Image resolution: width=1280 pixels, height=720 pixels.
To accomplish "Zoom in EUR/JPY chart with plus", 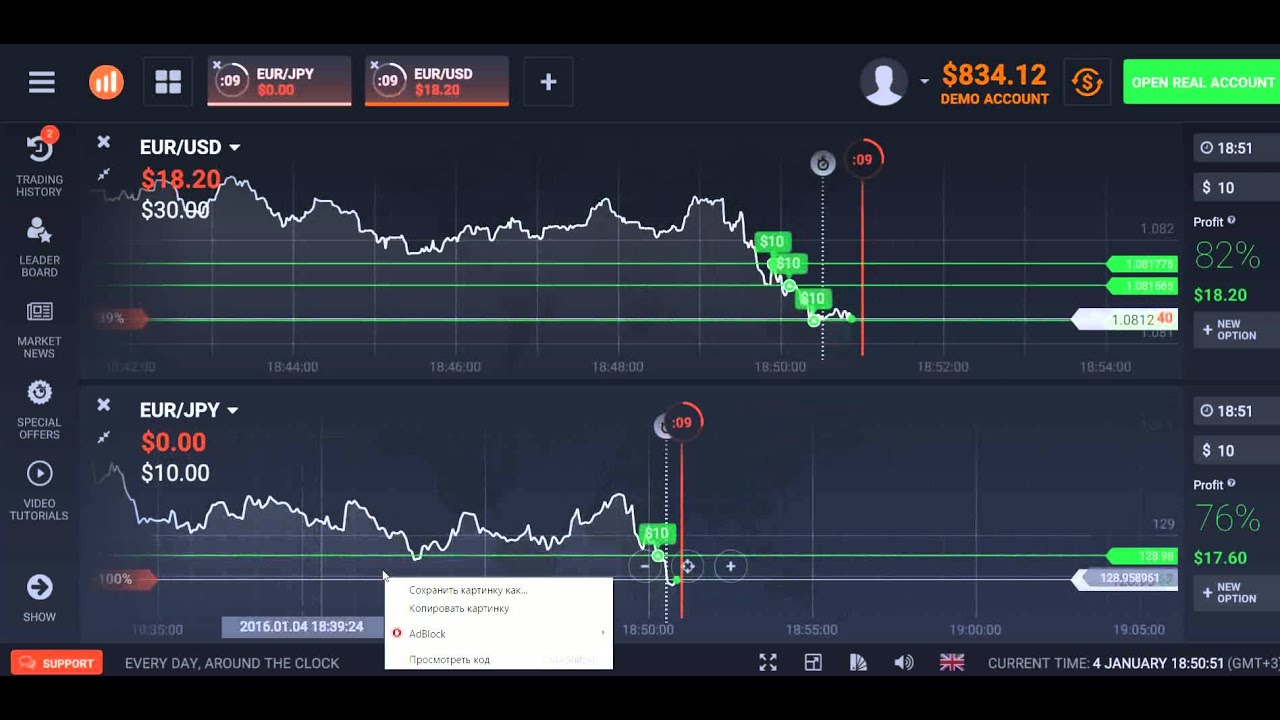I will point(730,566).
